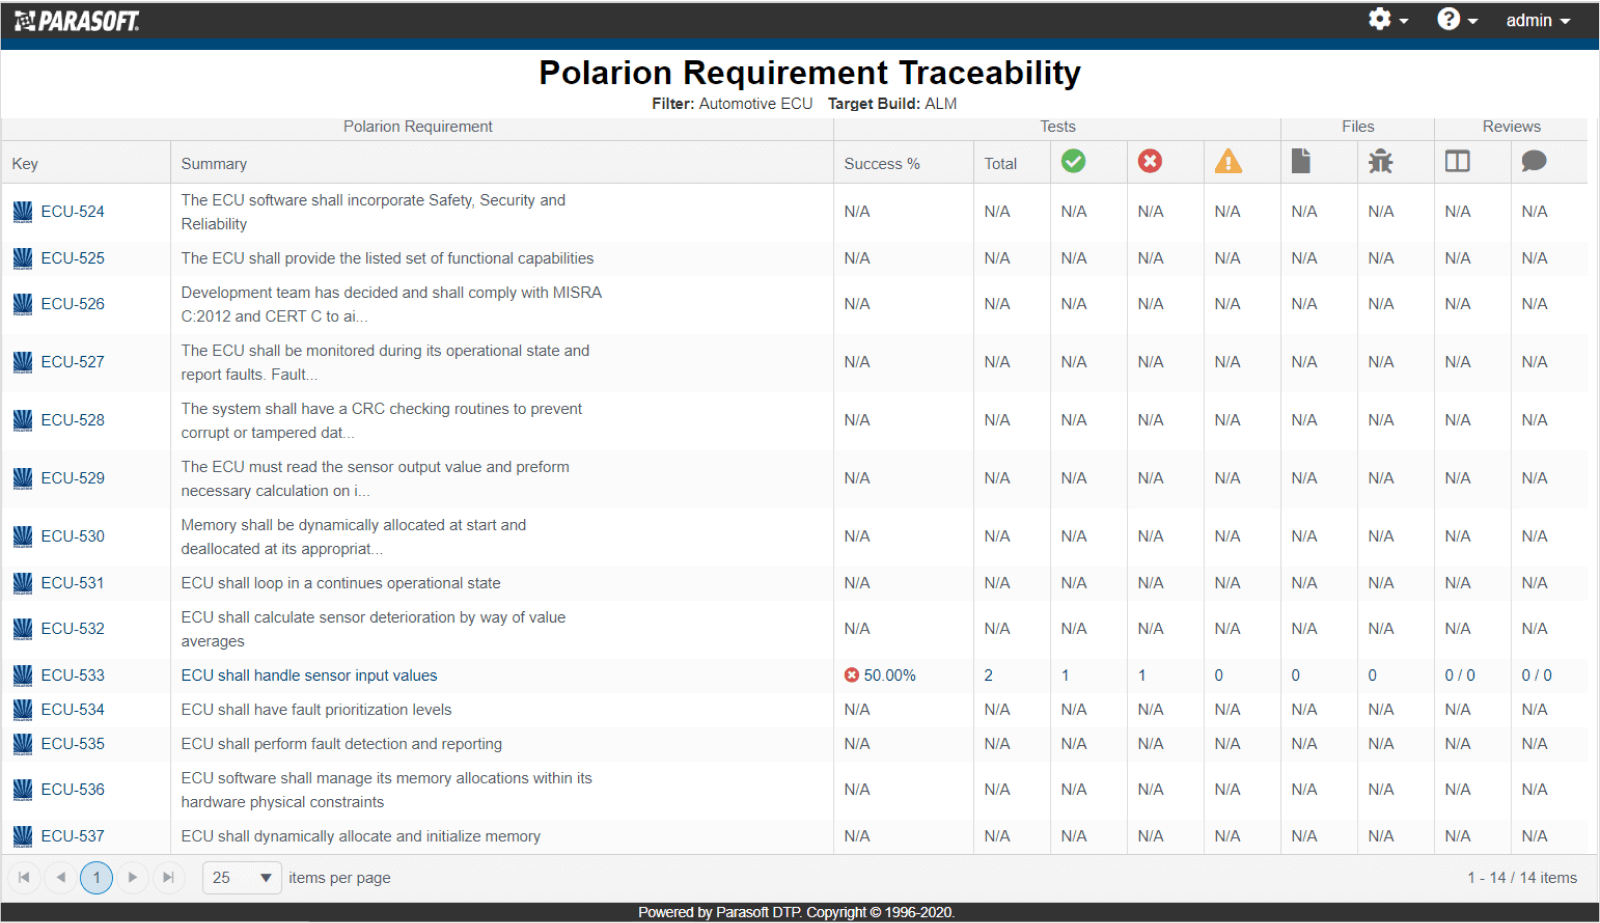1600x923 pixels.
Task: Go to next page of requirements
Action: pos(132,877)
